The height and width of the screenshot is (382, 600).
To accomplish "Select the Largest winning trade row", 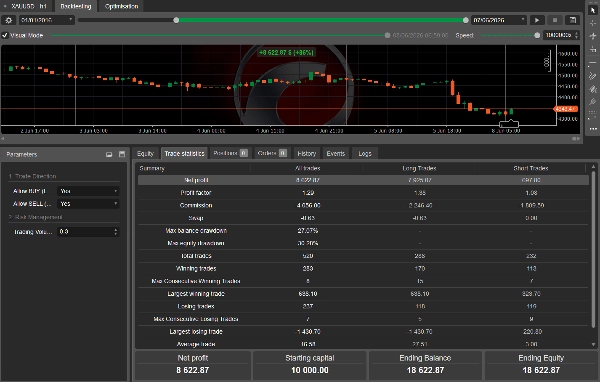I will 363,294.
